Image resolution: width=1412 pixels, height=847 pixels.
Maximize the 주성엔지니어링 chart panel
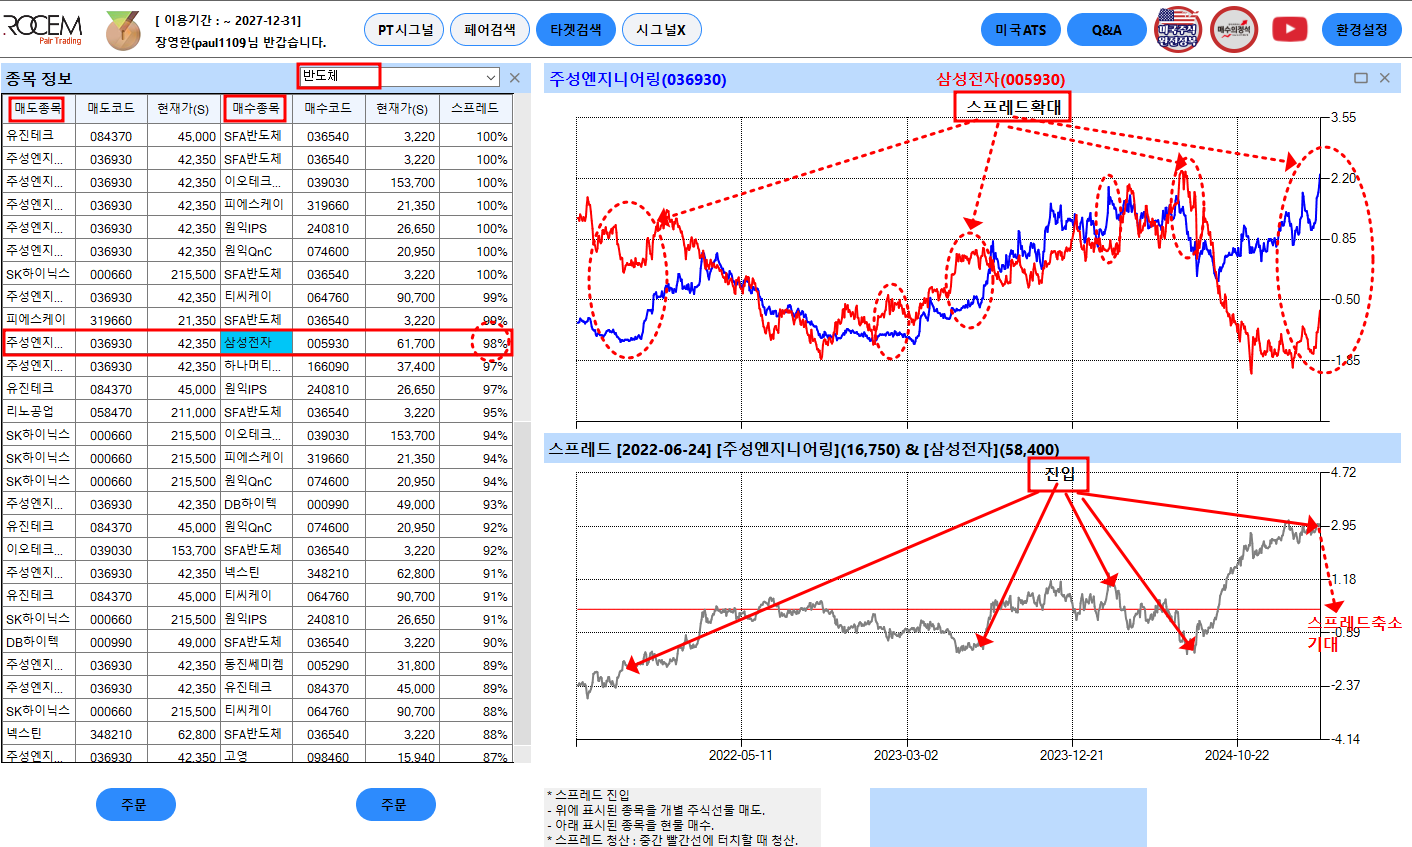point(1361,78)
